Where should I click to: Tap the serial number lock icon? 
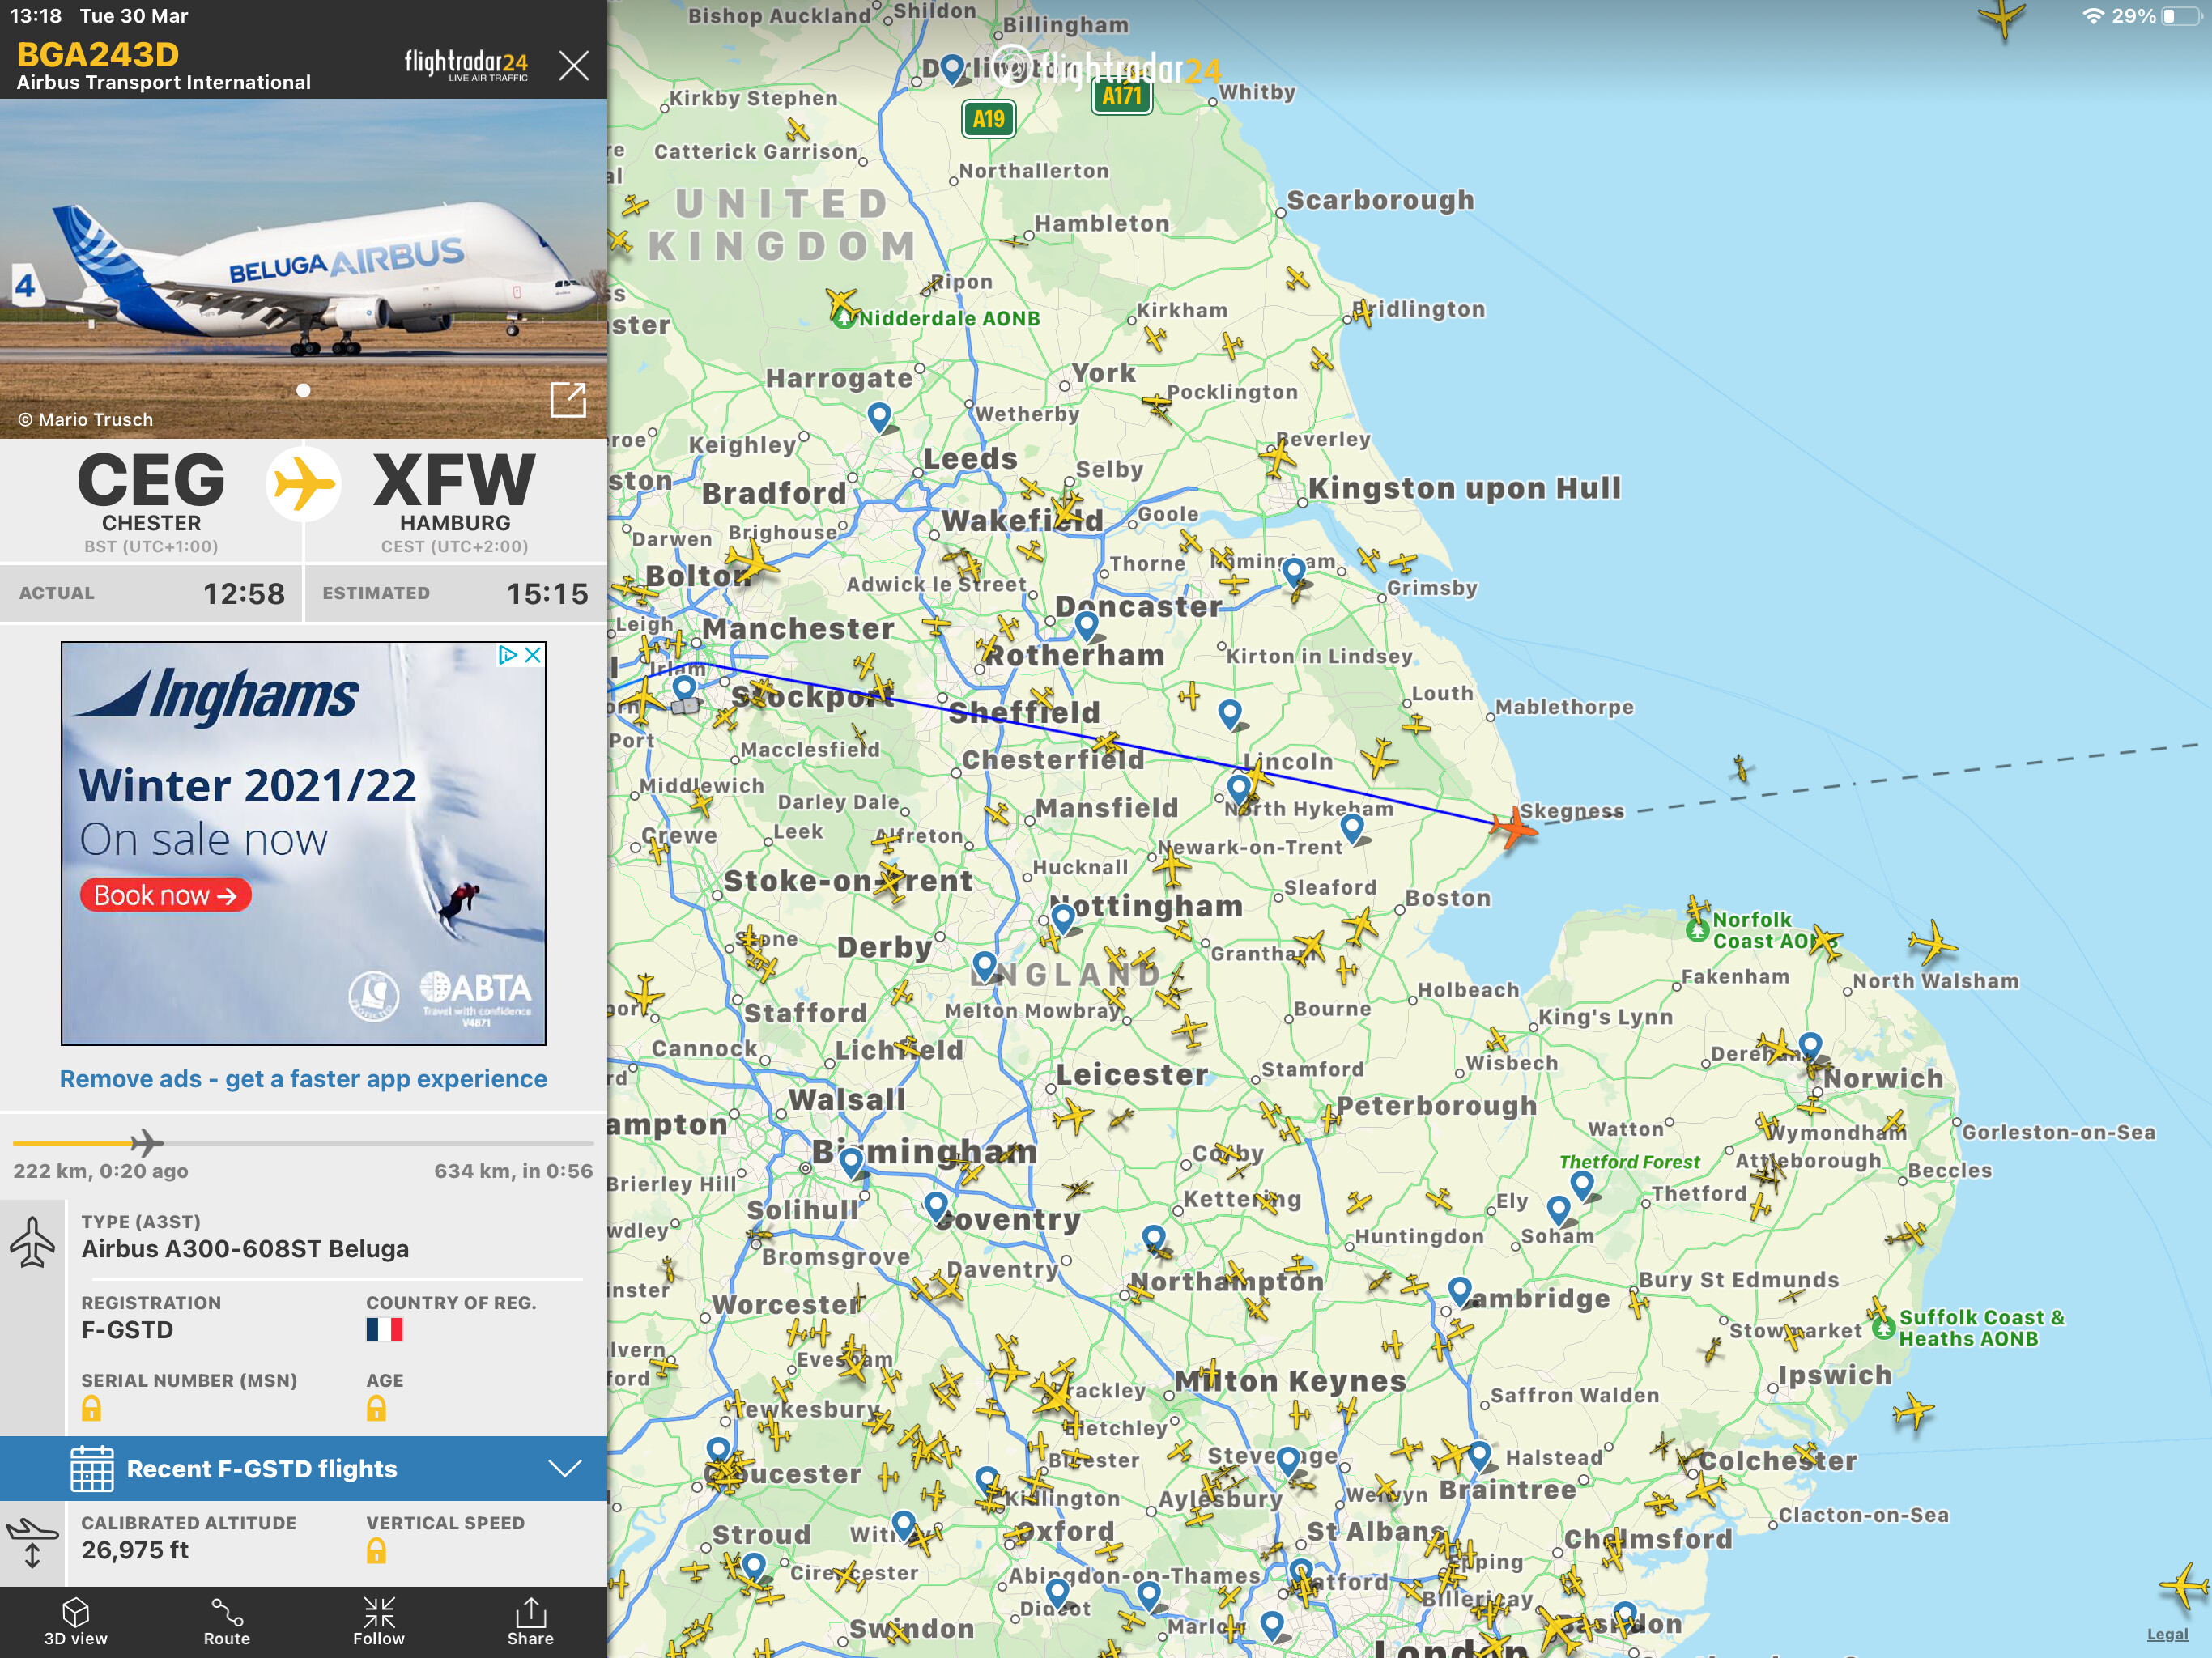91,1408
